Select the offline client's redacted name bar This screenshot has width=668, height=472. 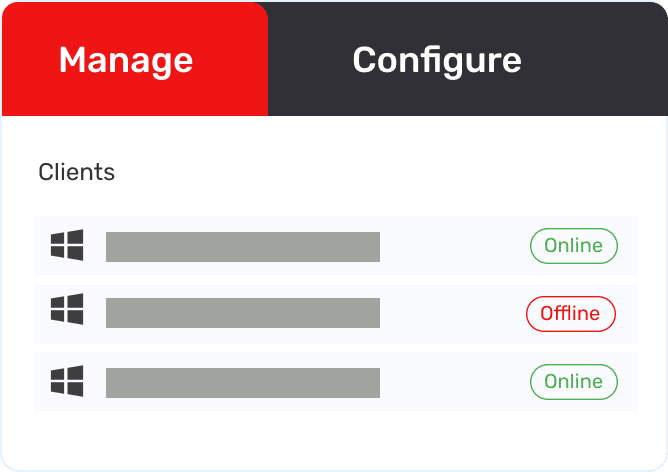243,313
